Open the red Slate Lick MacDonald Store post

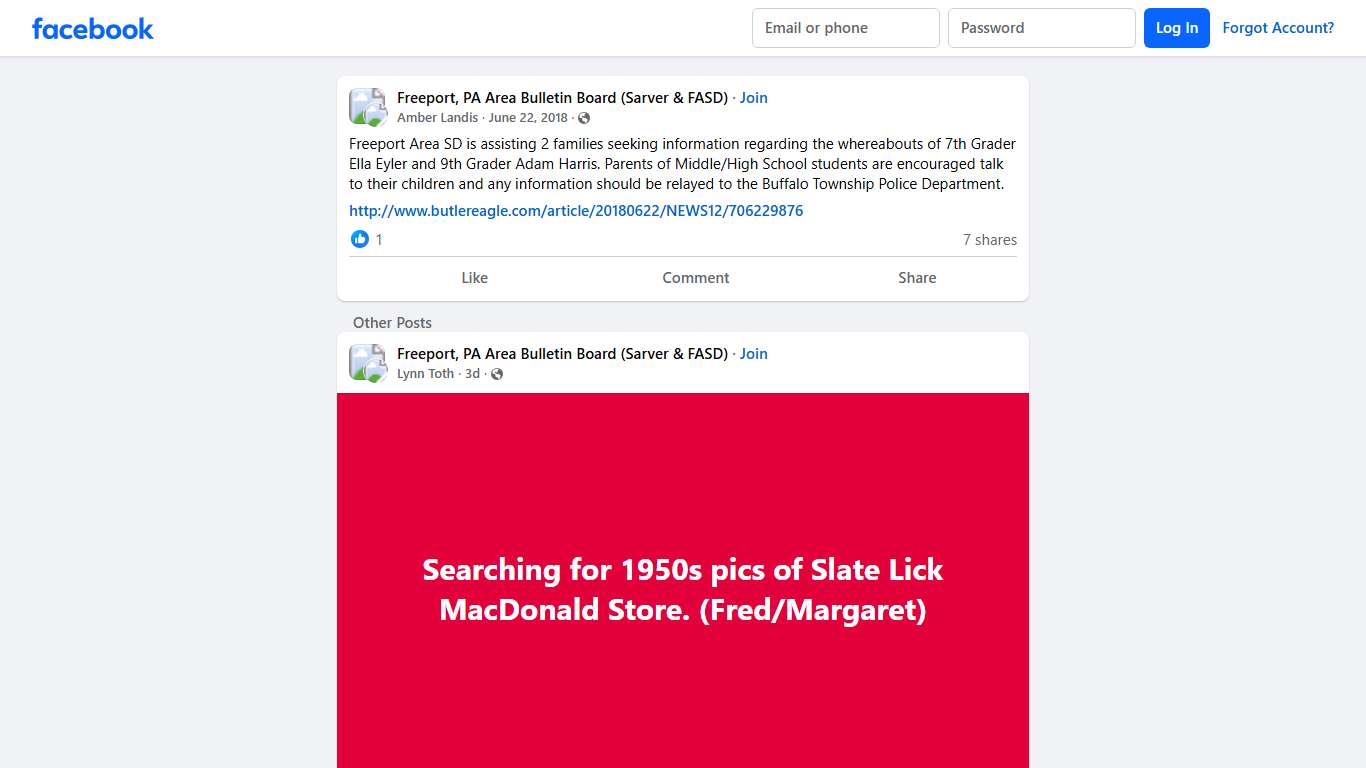[683, 589]
